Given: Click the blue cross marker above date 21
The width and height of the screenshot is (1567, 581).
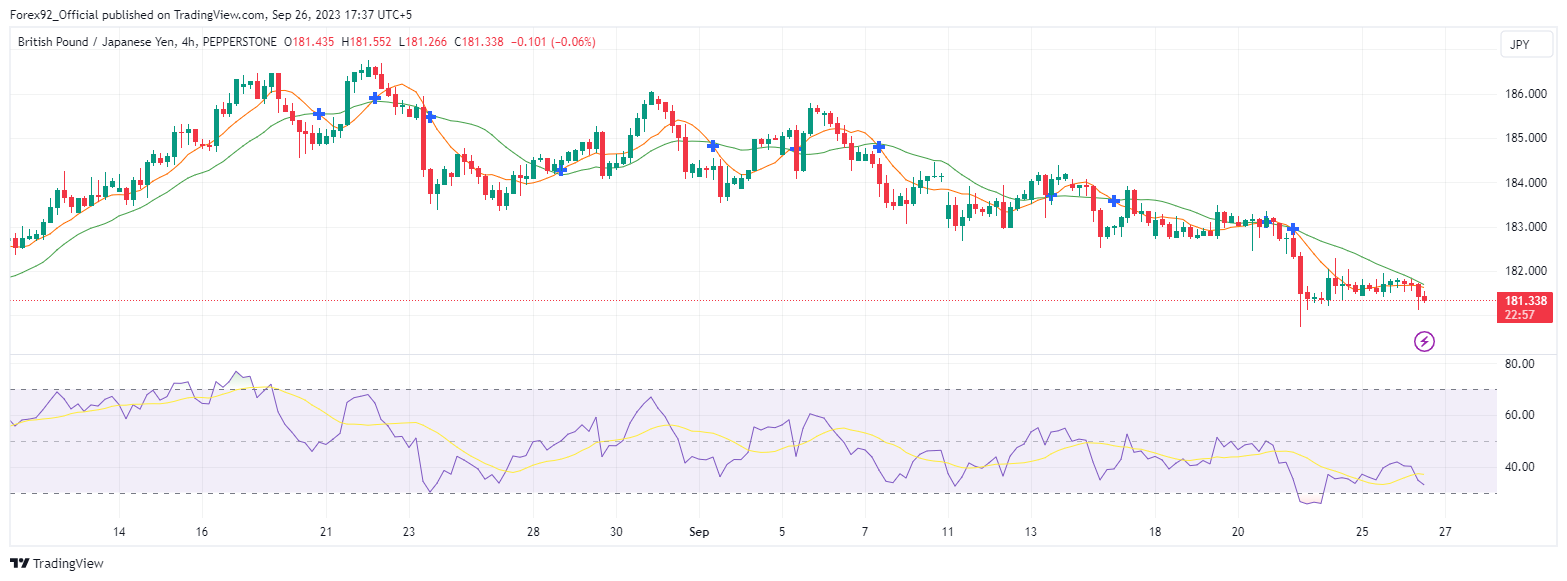Looking at the screenshot, I should (x=319, y=114).
